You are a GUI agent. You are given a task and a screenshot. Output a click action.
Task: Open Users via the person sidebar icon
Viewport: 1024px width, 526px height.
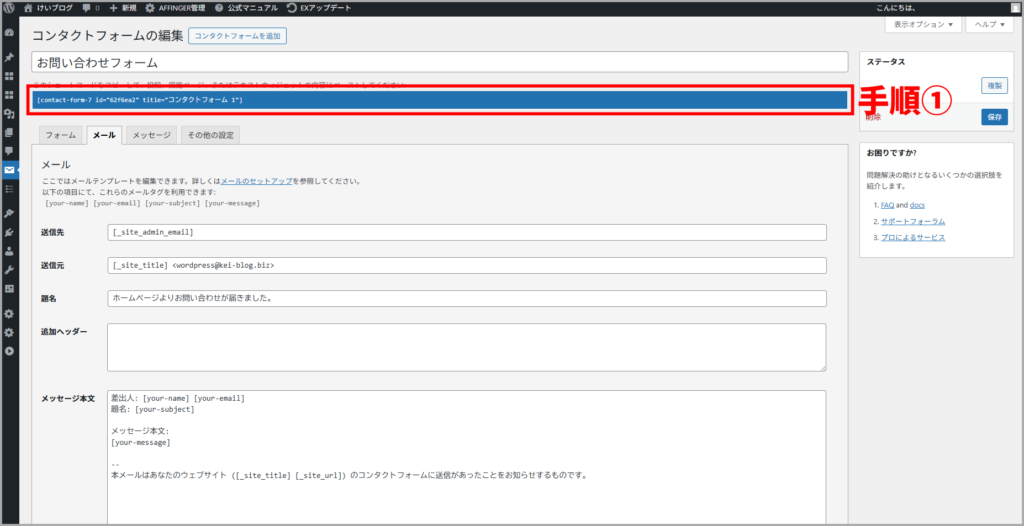coord(9,251)
